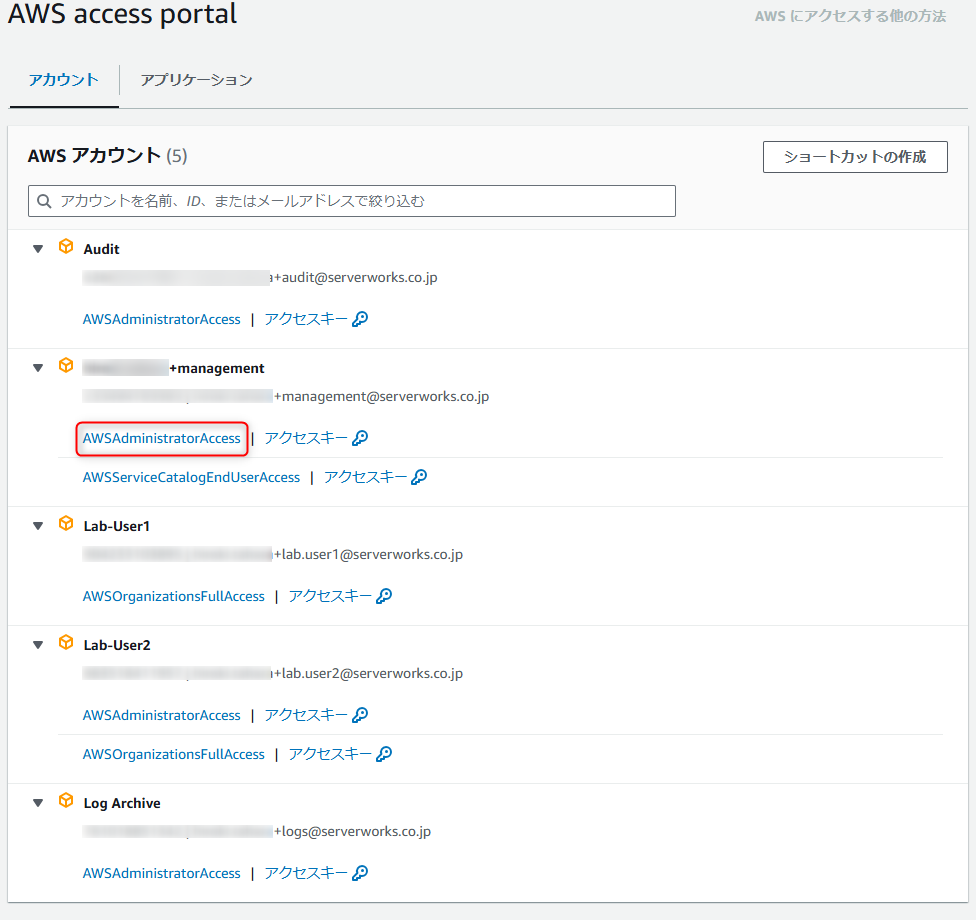This screenshot has height=920, width=976.
Task: Click key icon beside AWSServiceCatalogEndUserAccess
Action: (419, 477)
